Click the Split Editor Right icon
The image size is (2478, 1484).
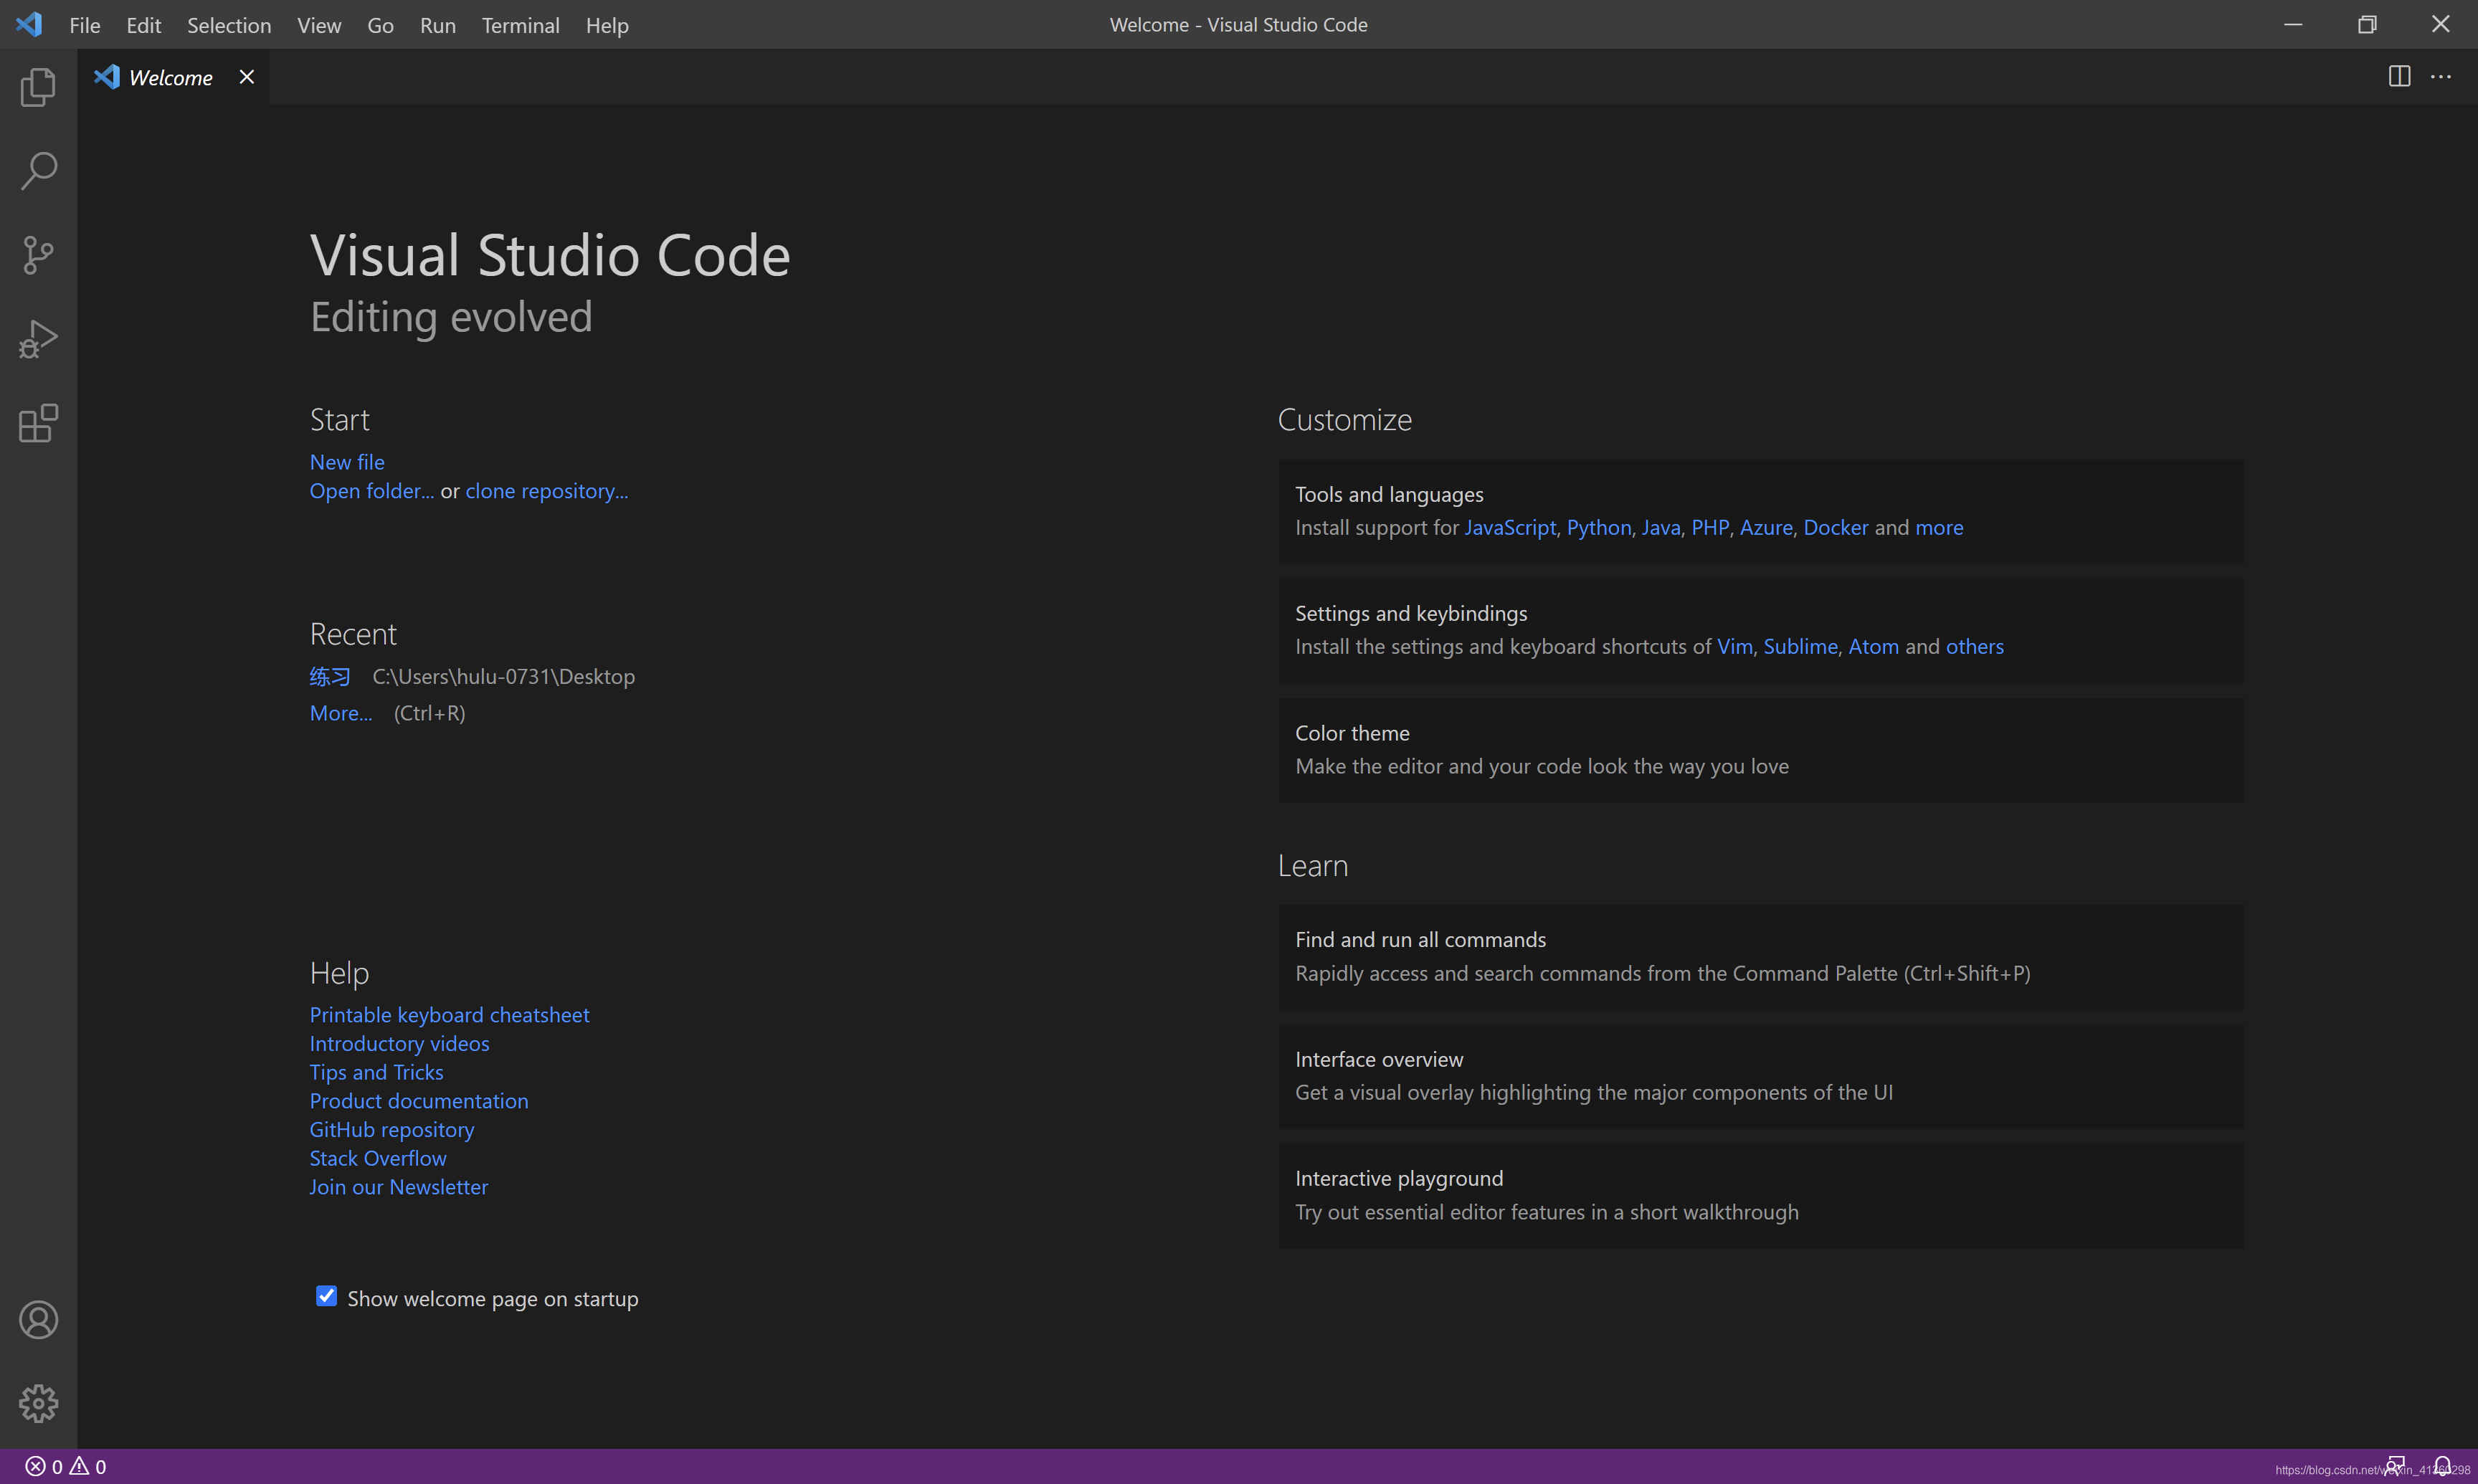point(2399,77)
